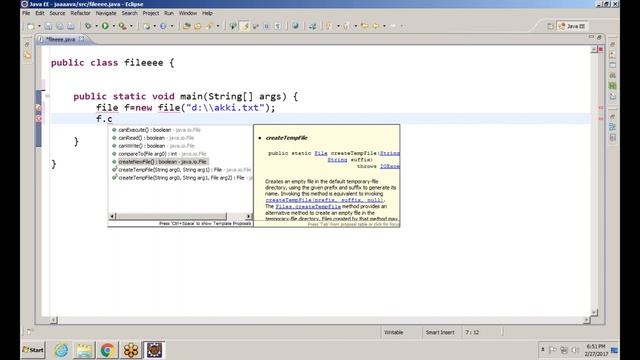Click the Back navigation arrow icon
The image size is (640, 360).
376,26
